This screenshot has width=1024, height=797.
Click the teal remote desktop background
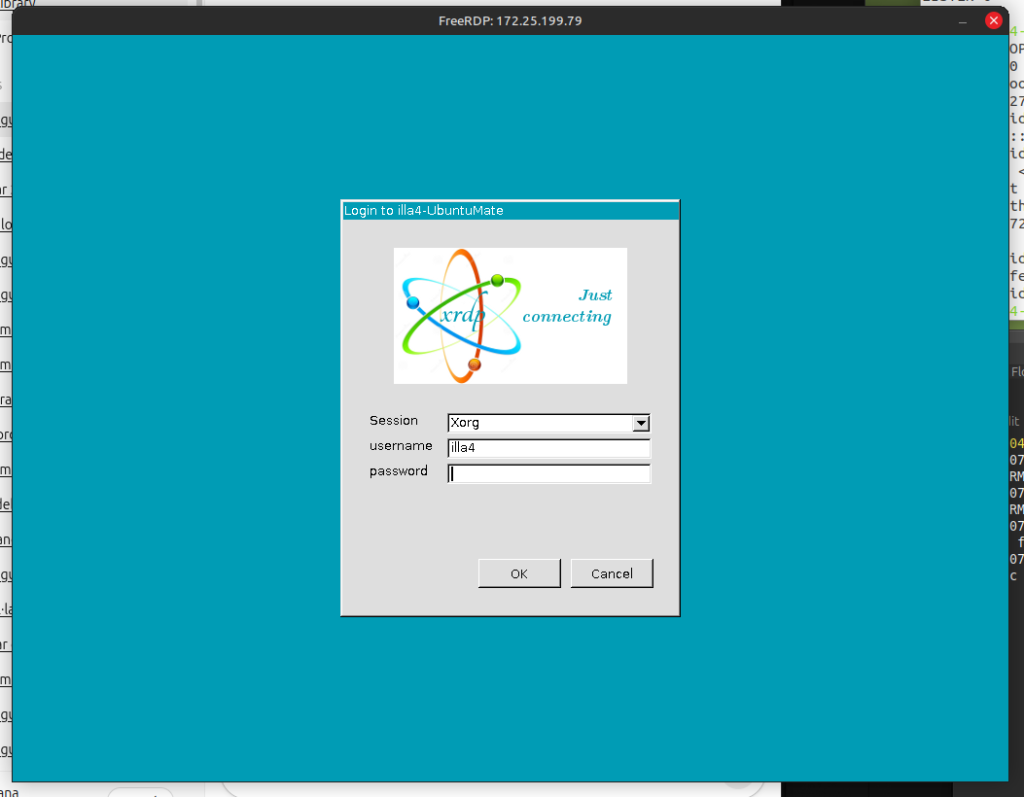click(x=180, y=400)
